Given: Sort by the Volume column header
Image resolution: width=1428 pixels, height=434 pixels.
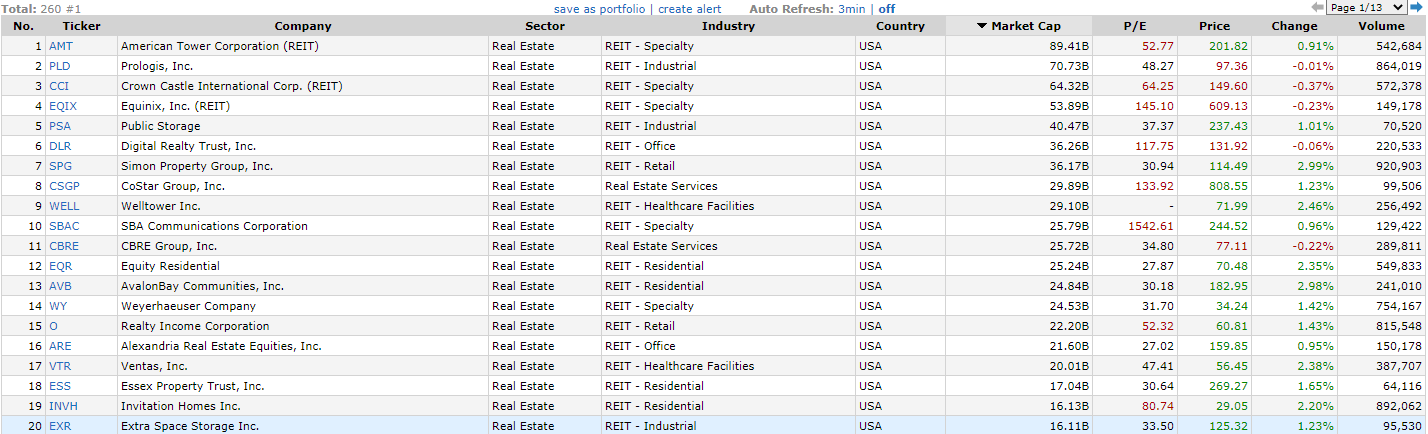Looking at the screenshot, I should coord(1381,26).
